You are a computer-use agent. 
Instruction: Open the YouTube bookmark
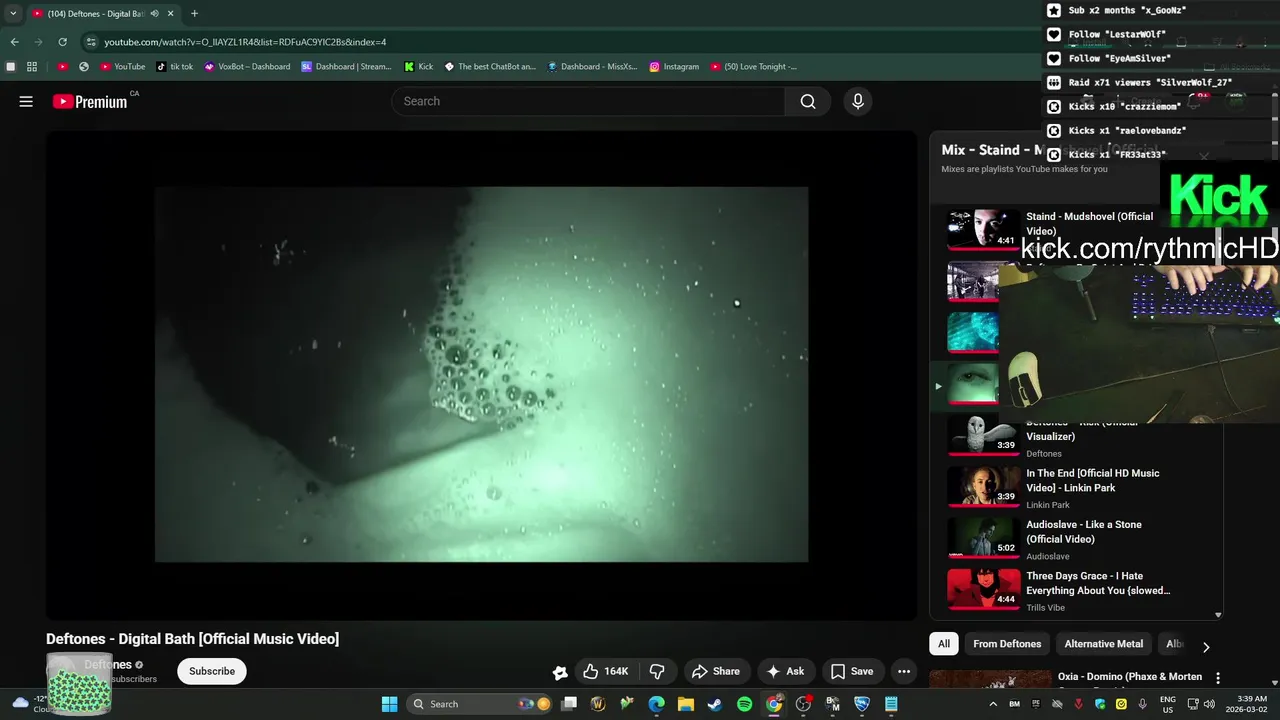(x=123, y=67)
